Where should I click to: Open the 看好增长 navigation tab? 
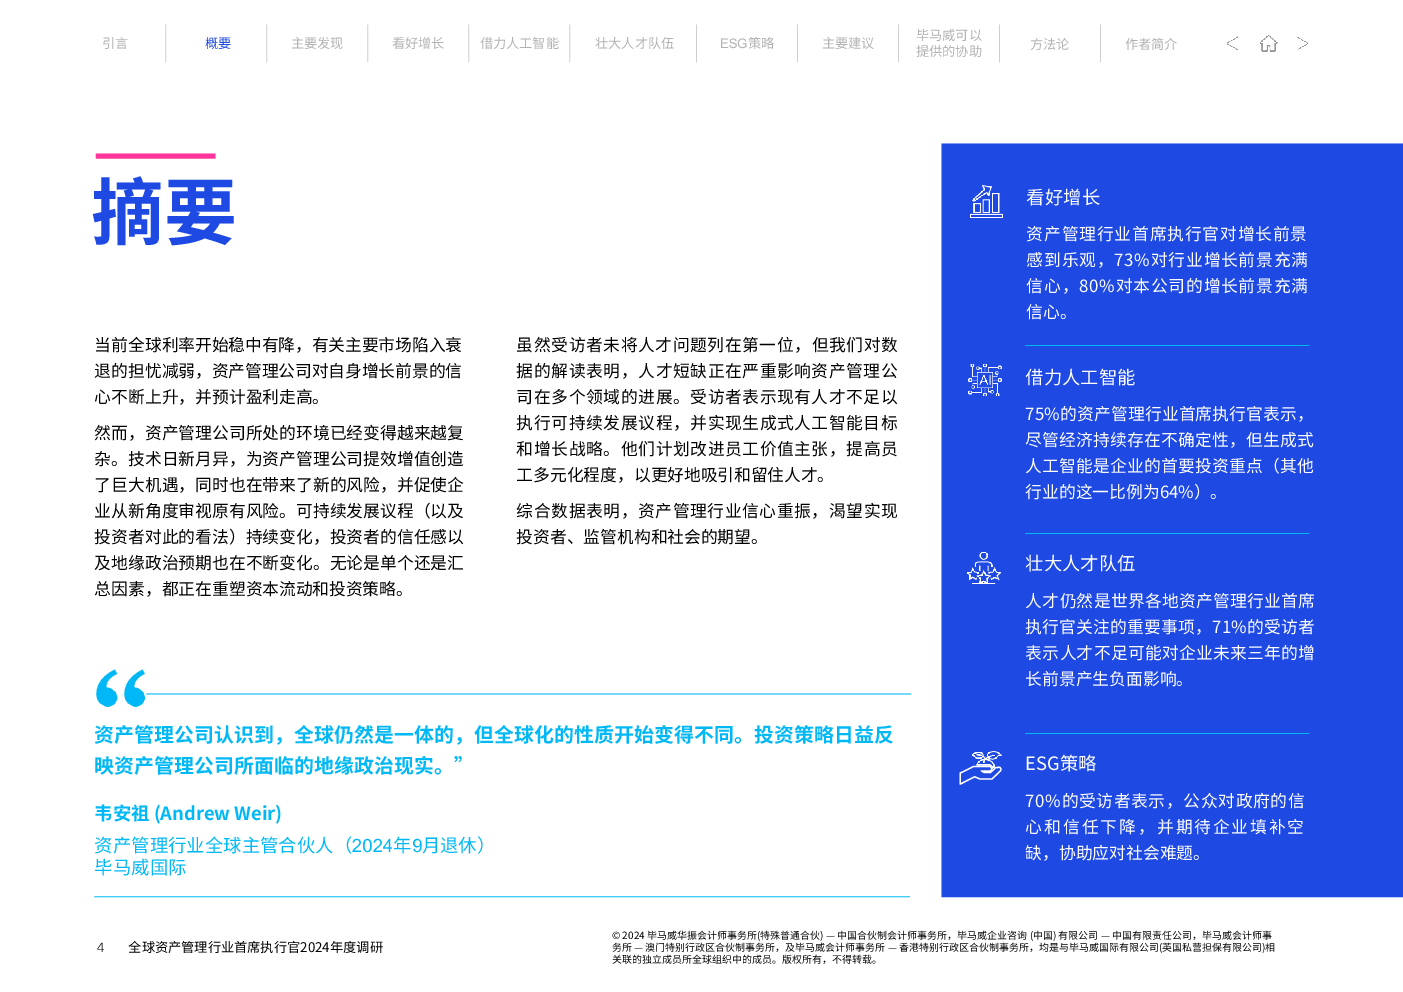(x=418, y=44)
